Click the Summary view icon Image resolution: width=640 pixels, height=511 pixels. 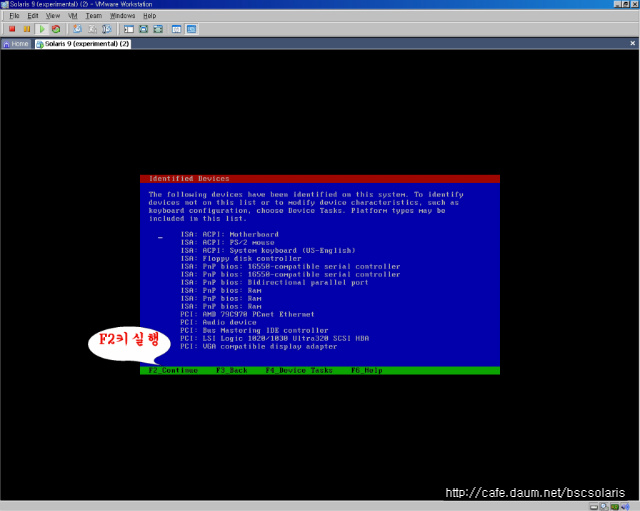pos(176,29)
